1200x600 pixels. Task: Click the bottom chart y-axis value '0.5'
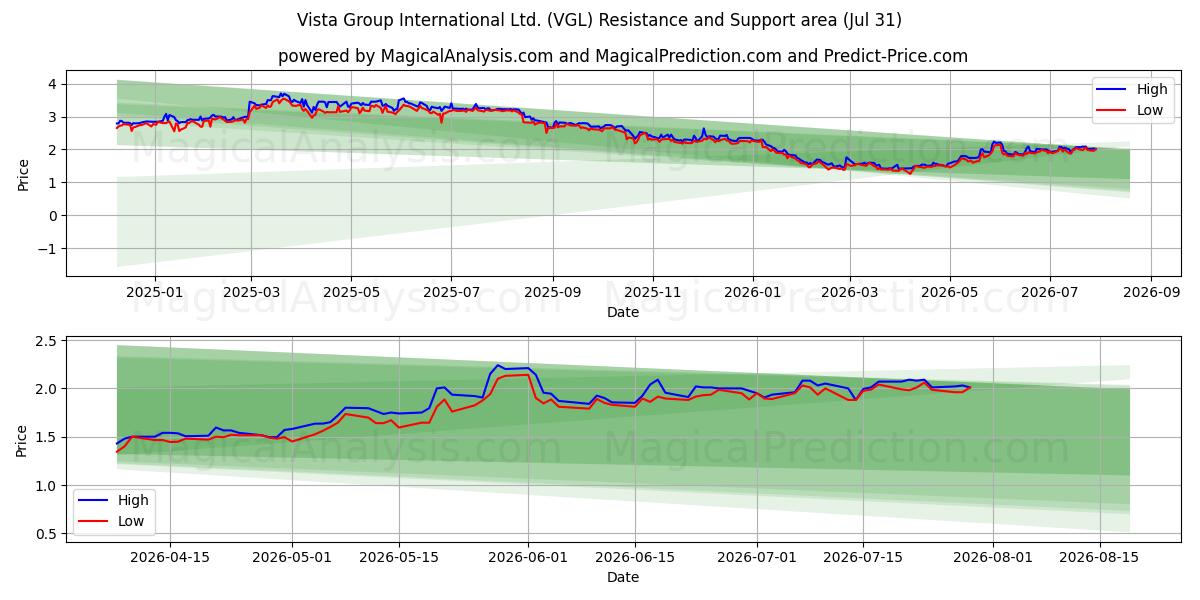point(48,535)
